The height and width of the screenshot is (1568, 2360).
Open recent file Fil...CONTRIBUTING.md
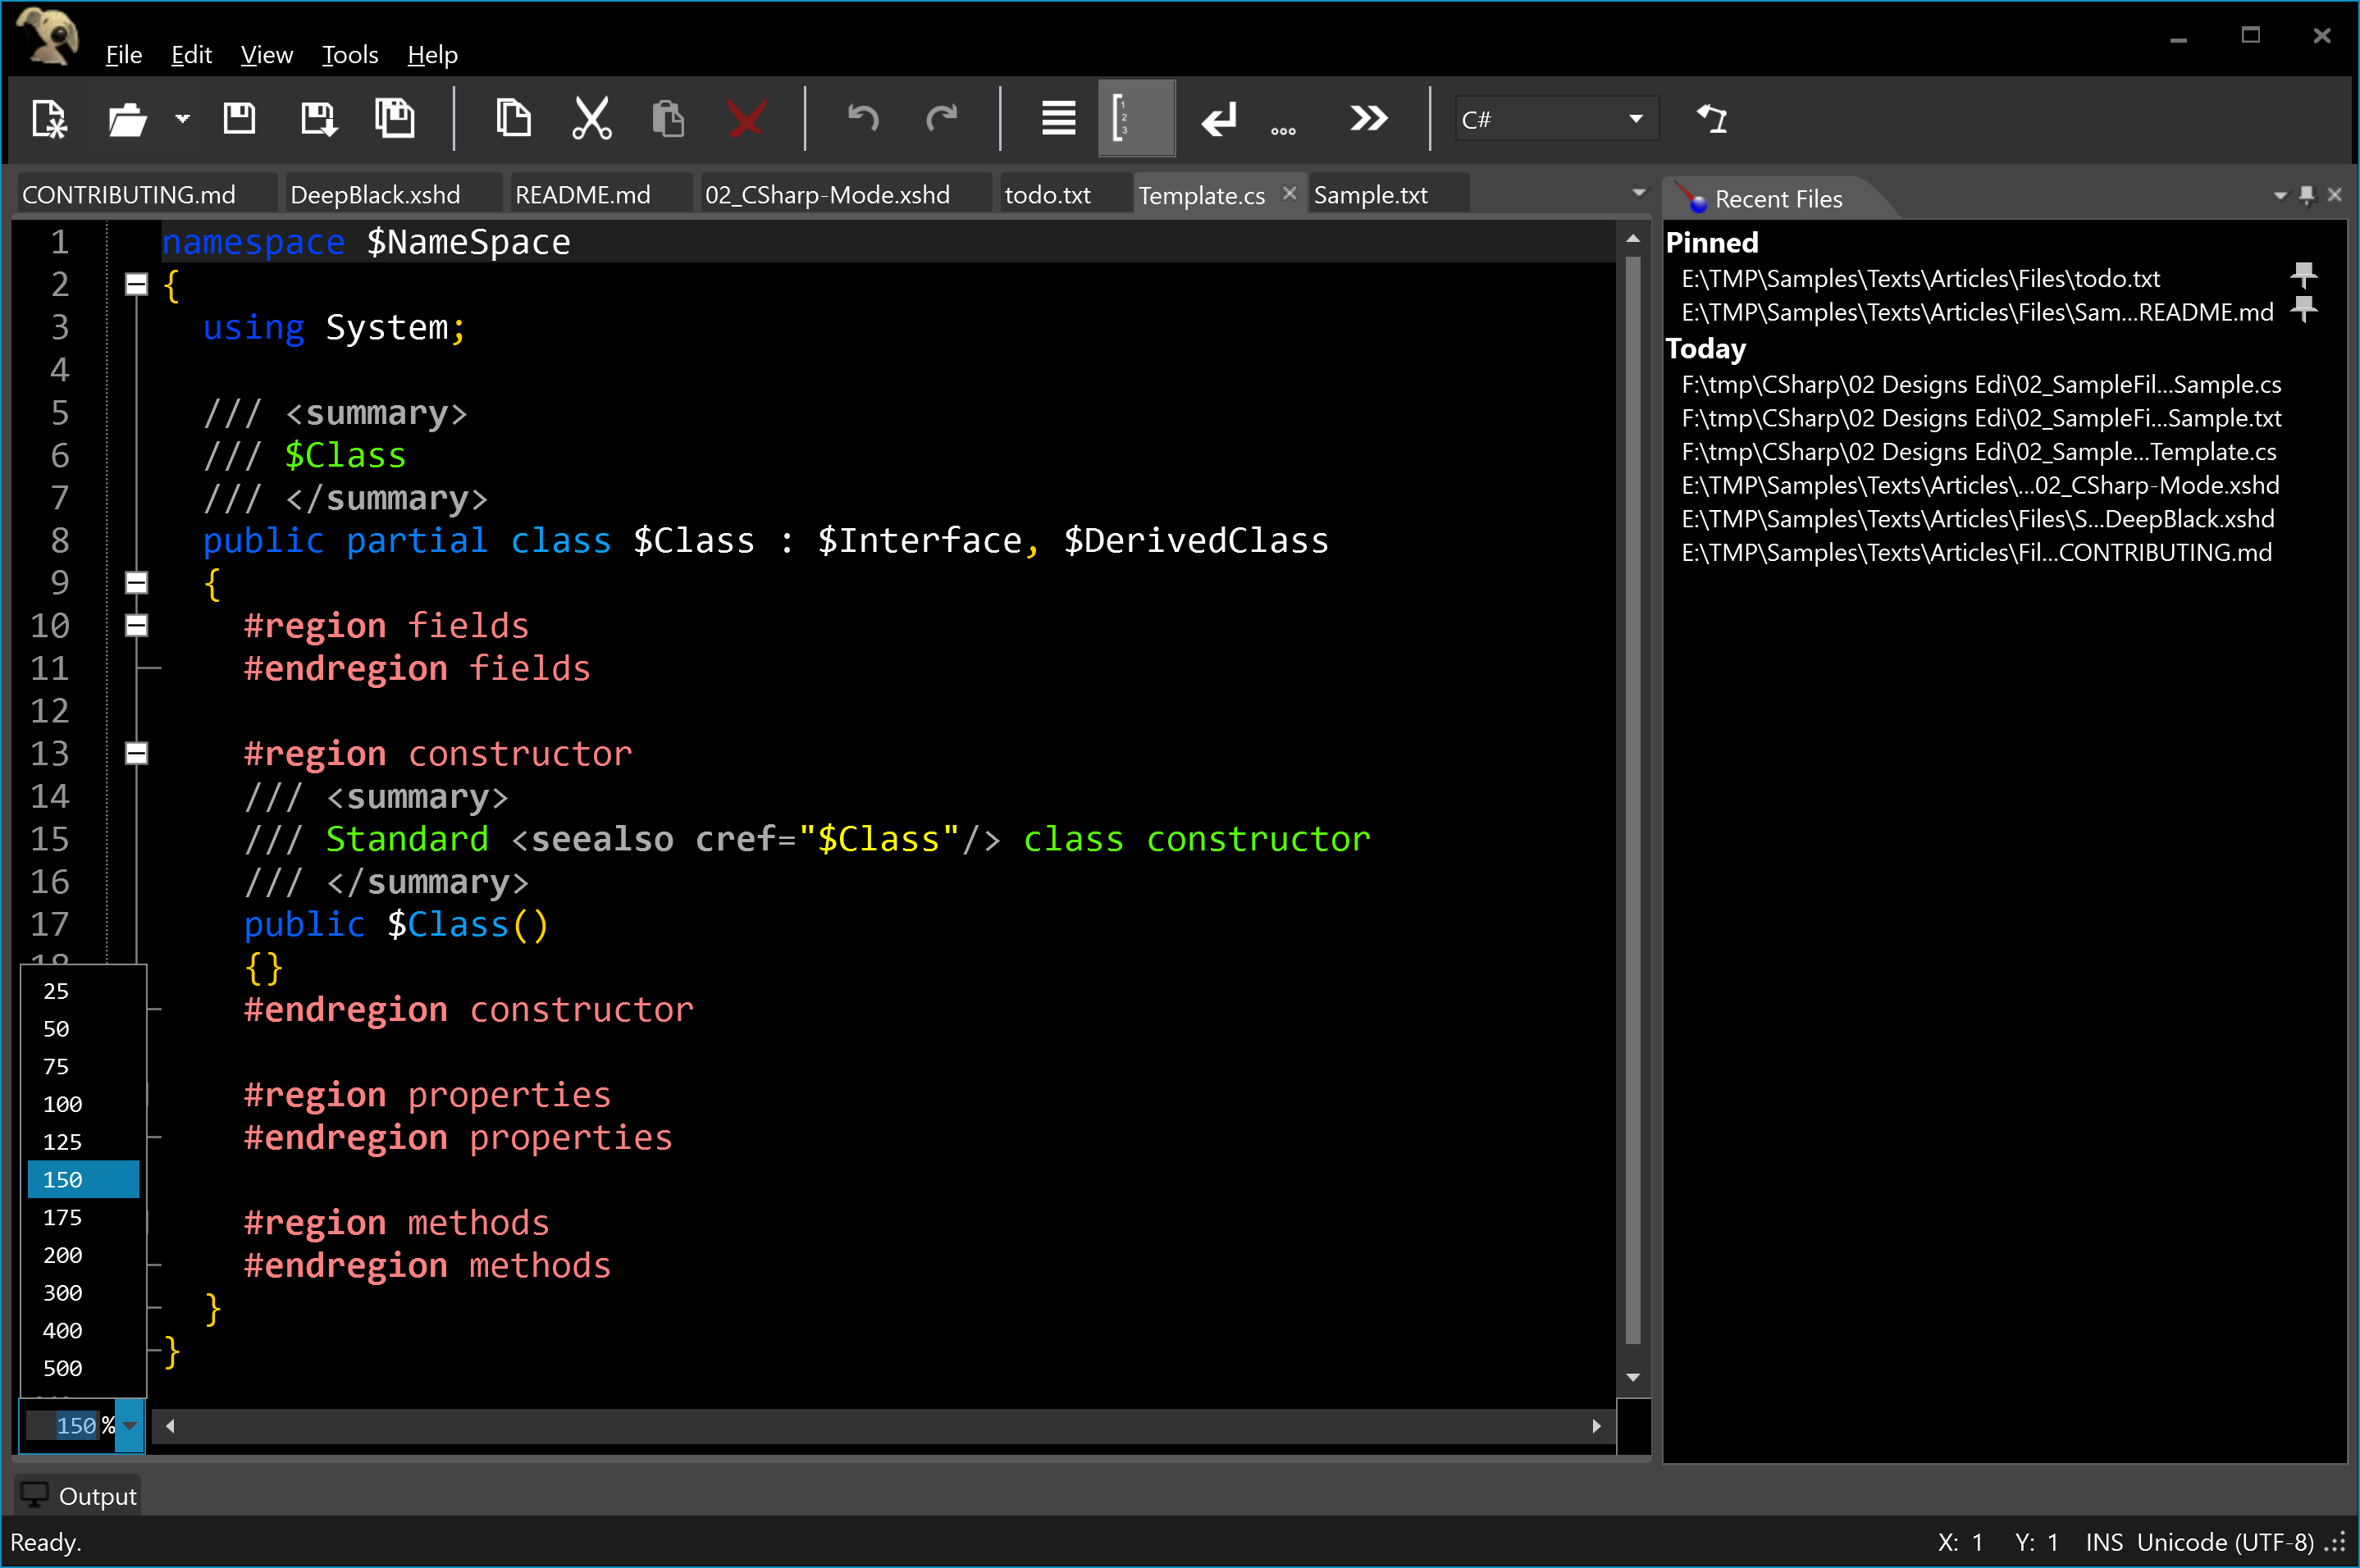pos(1977,553)
